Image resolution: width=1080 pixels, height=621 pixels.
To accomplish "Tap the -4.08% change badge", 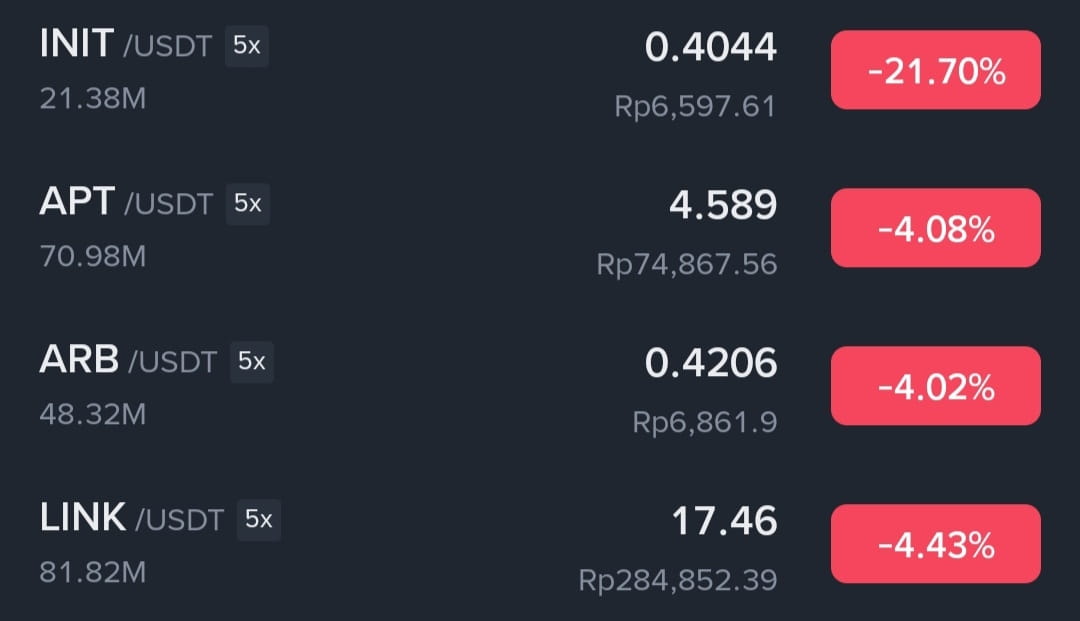I will click(935, 228).
